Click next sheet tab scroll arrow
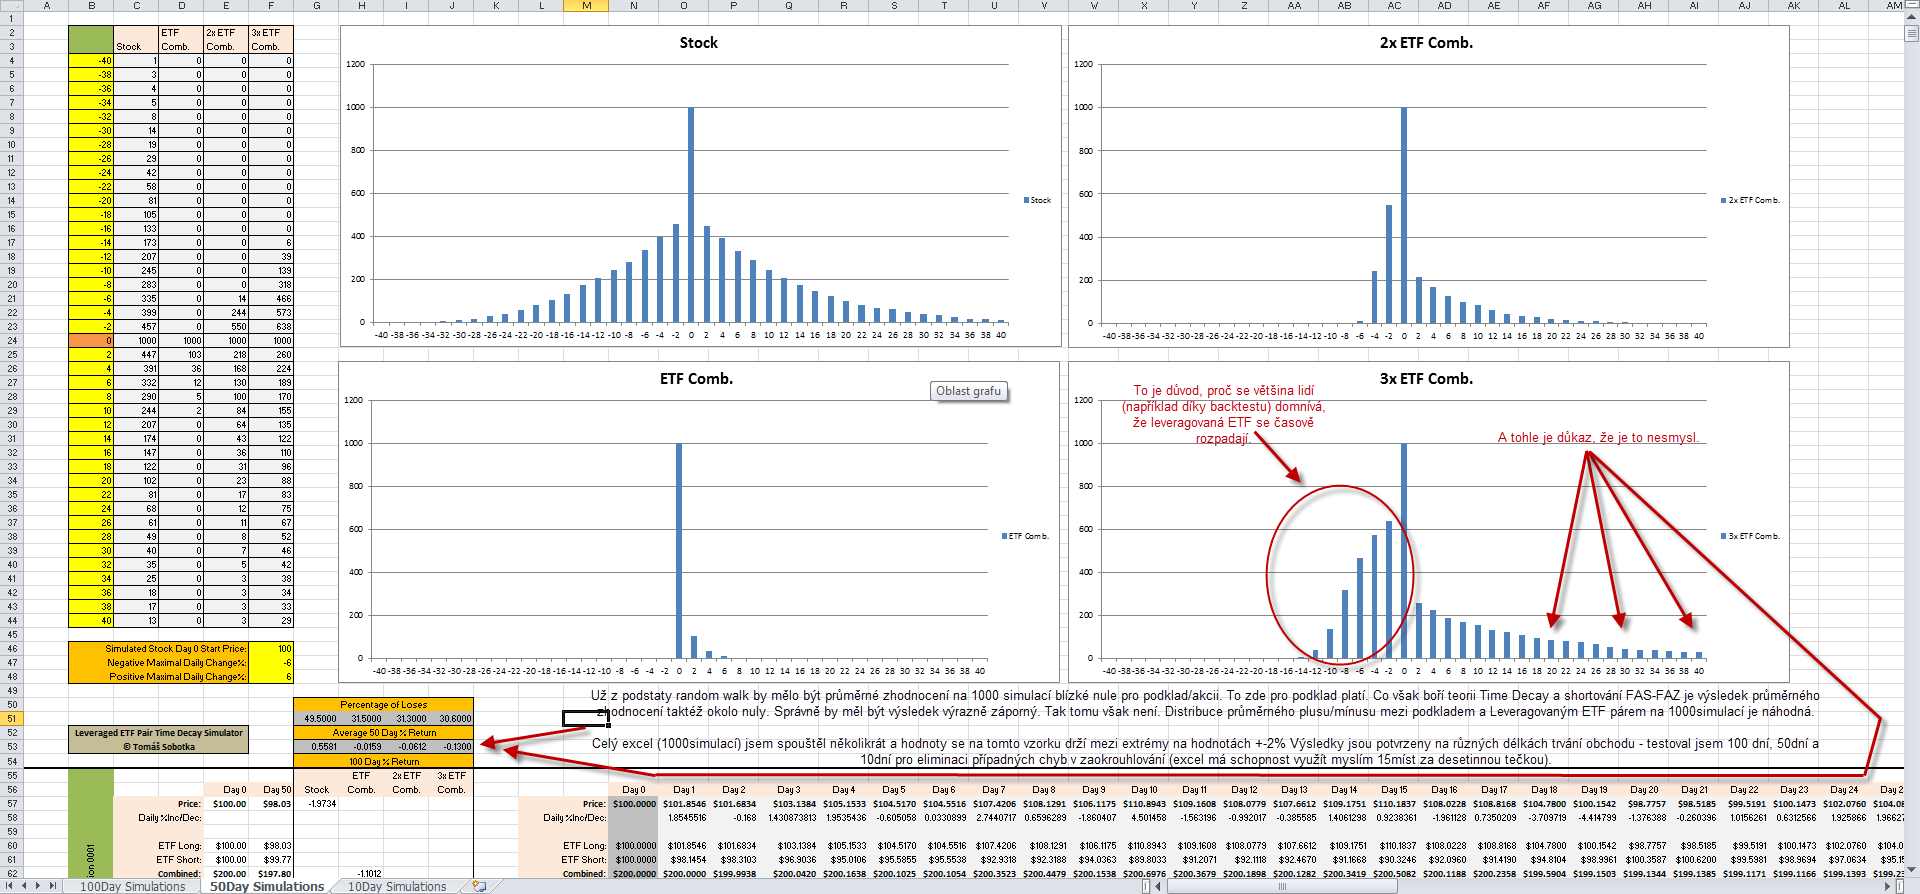 pyautogui.click(x=39, y=886)
